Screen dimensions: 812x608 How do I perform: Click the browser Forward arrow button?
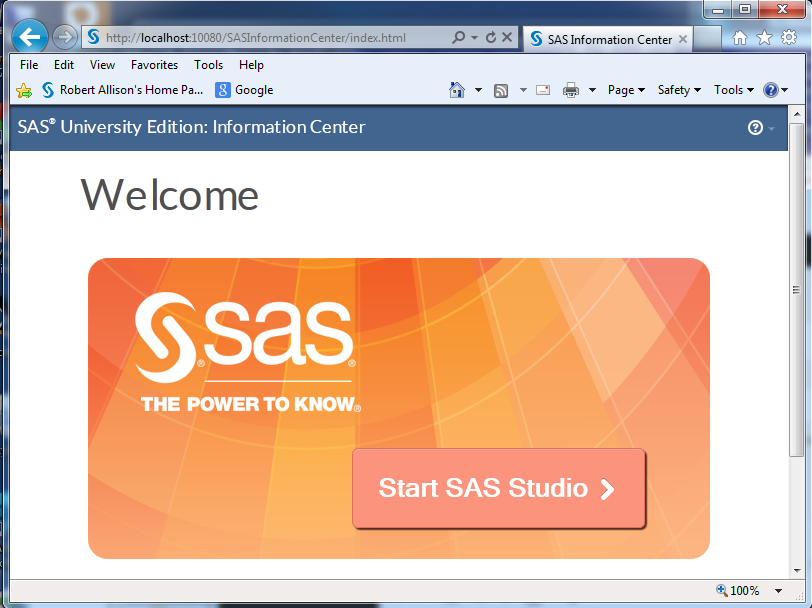click(65, 37)
